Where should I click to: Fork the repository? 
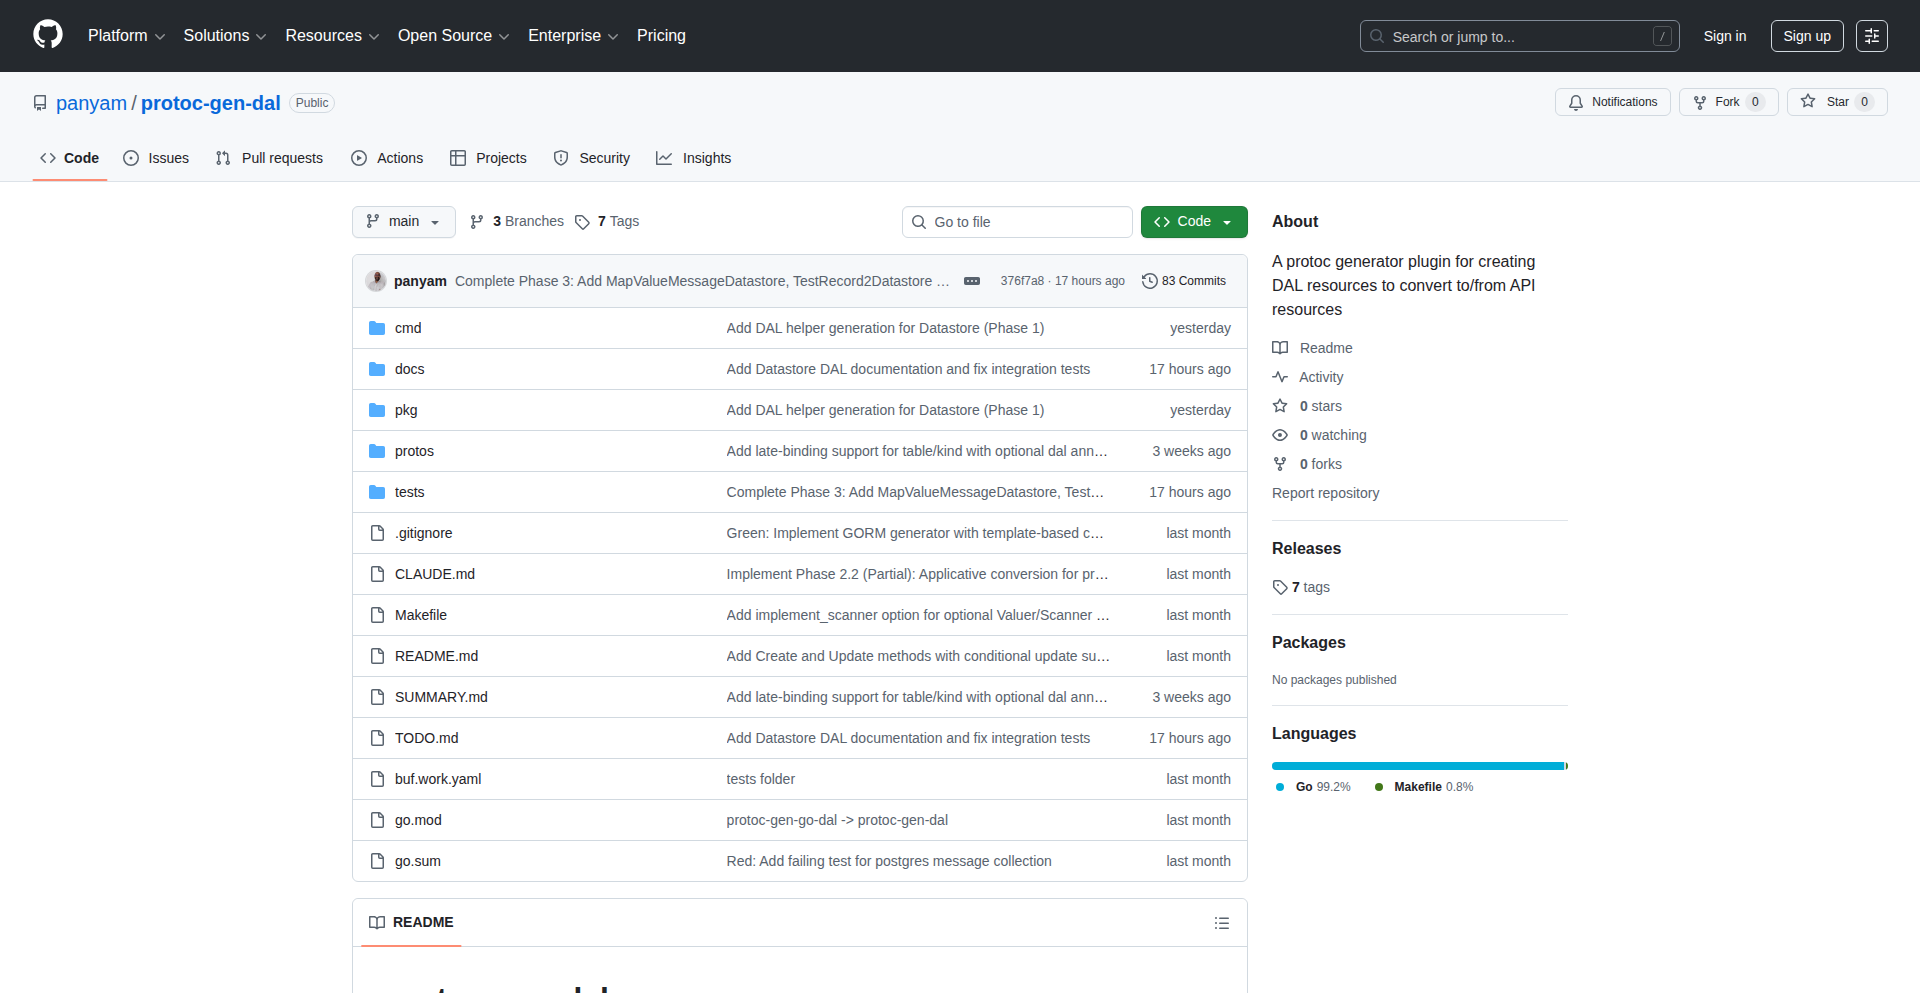[1727, 101]
